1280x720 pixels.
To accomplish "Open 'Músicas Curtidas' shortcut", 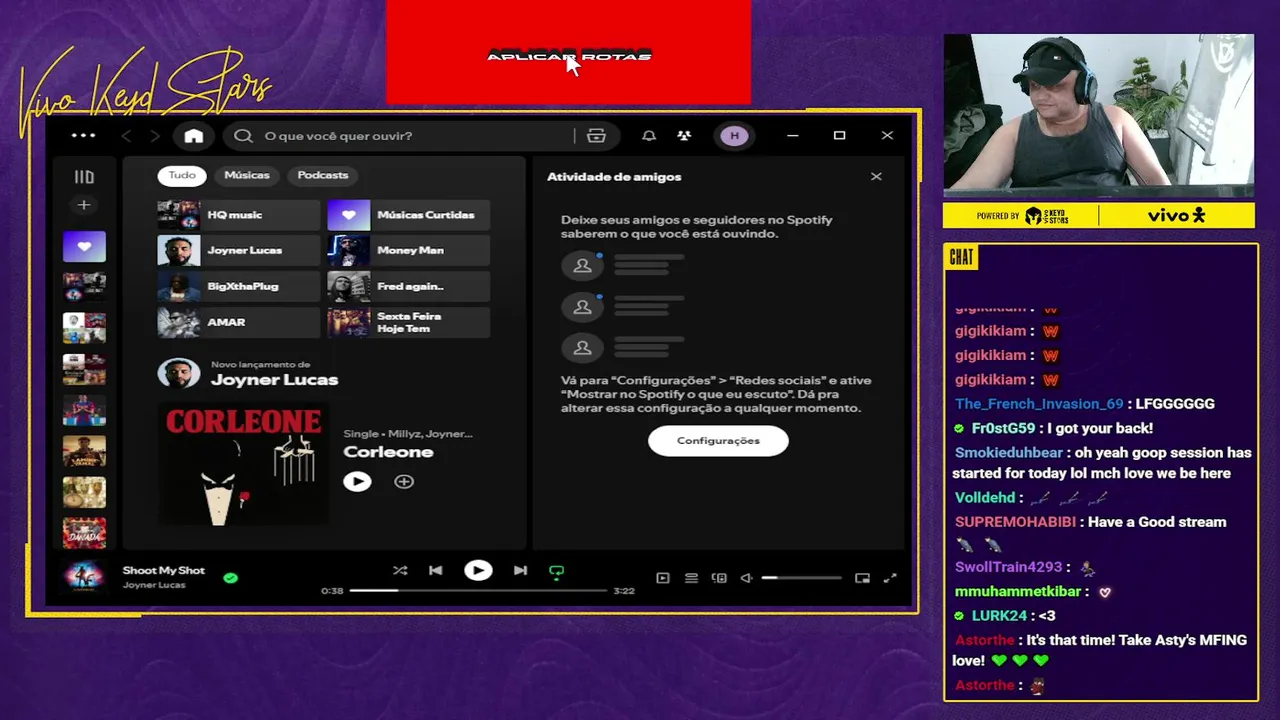I will click(409, 215).
